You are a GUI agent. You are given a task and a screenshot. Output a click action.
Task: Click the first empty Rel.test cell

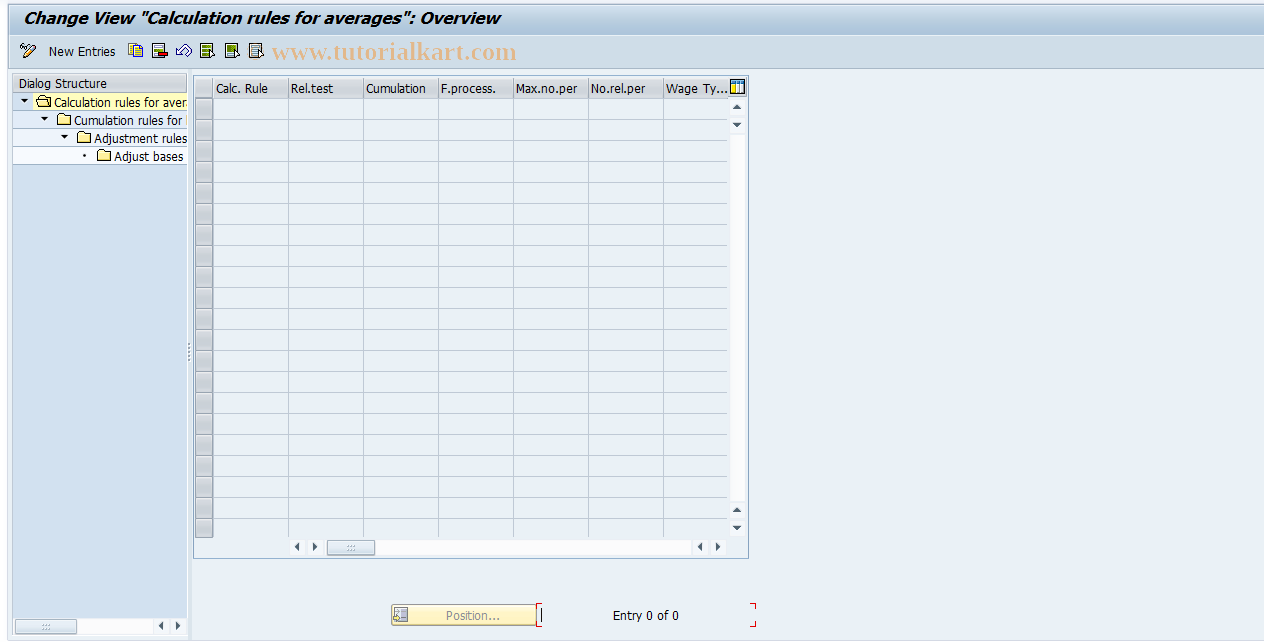[x=326, y=108]
